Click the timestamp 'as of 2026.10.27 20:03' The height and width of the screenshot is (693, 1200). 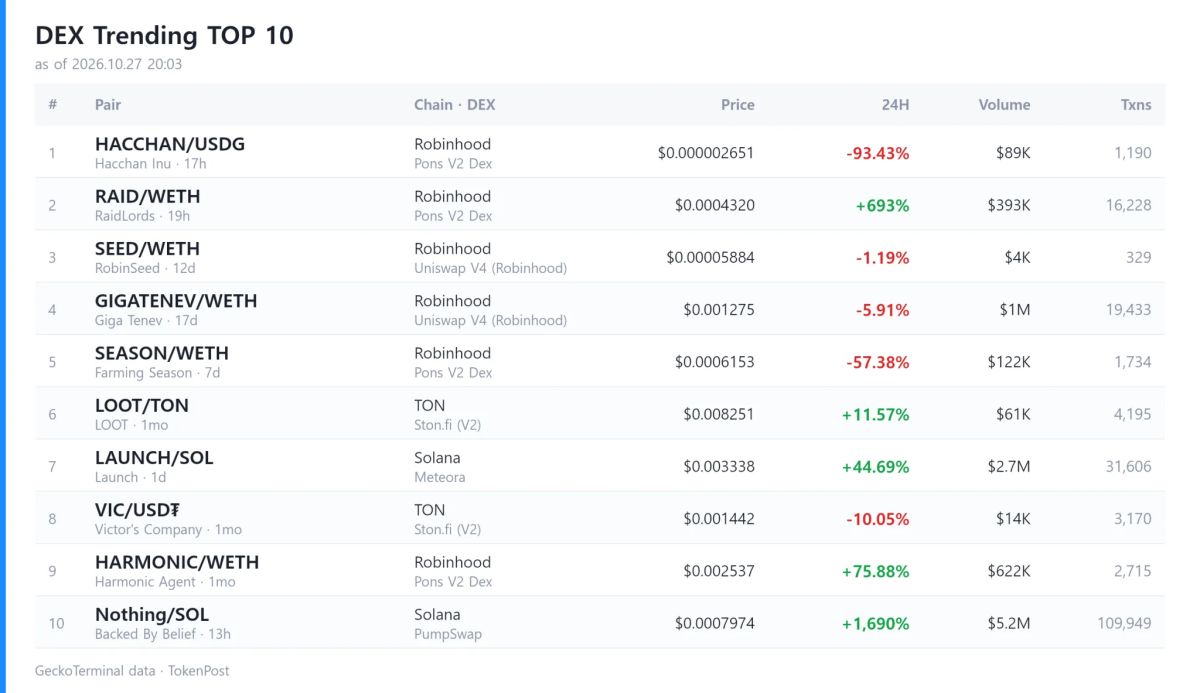[x=108, y=64]
